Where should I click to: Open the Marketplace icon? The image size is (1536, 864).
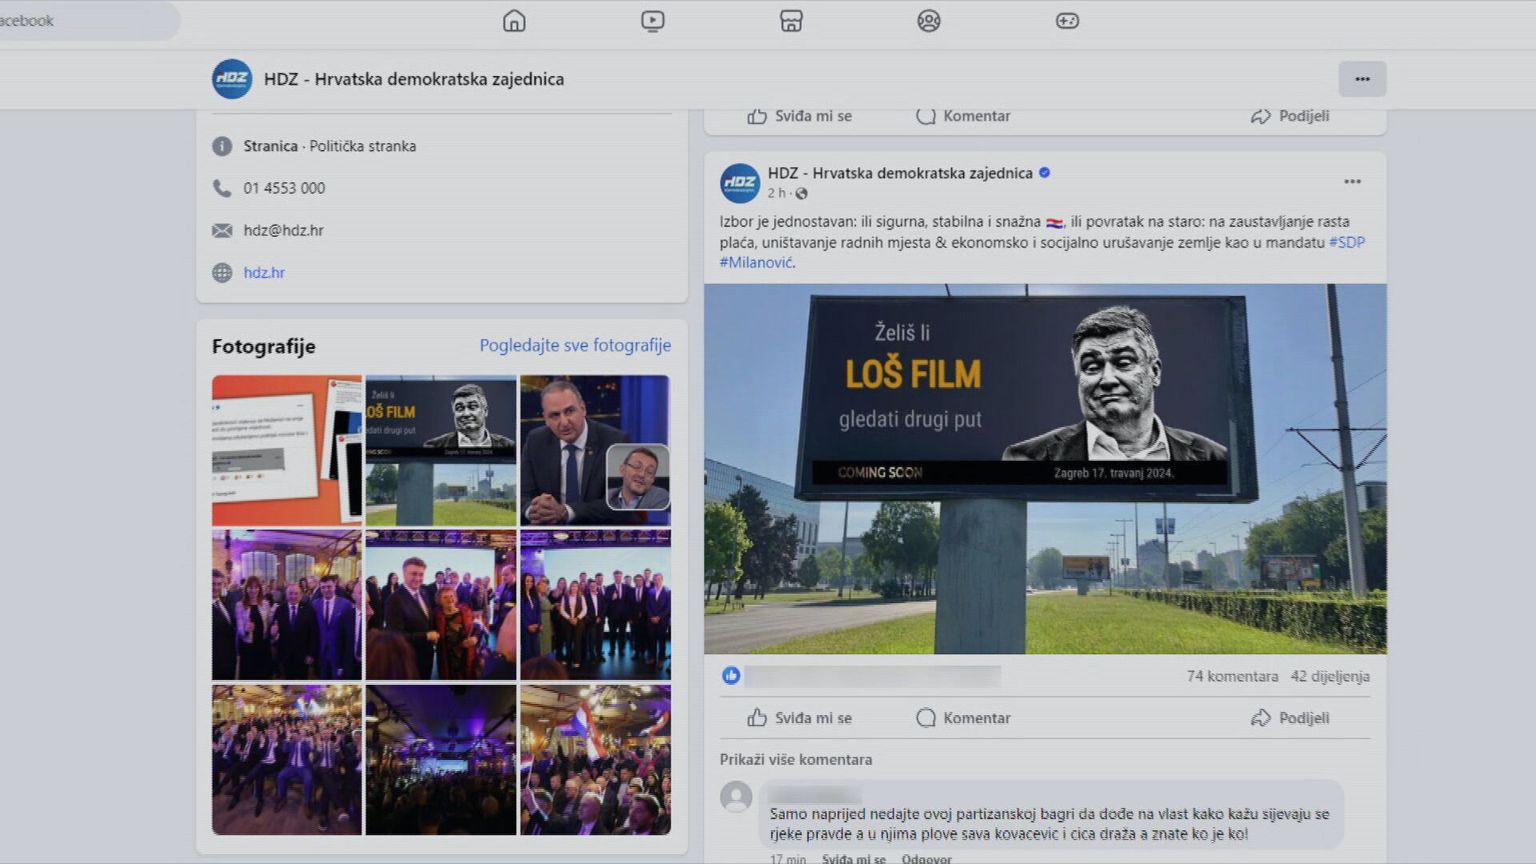[x=791, y=21]
